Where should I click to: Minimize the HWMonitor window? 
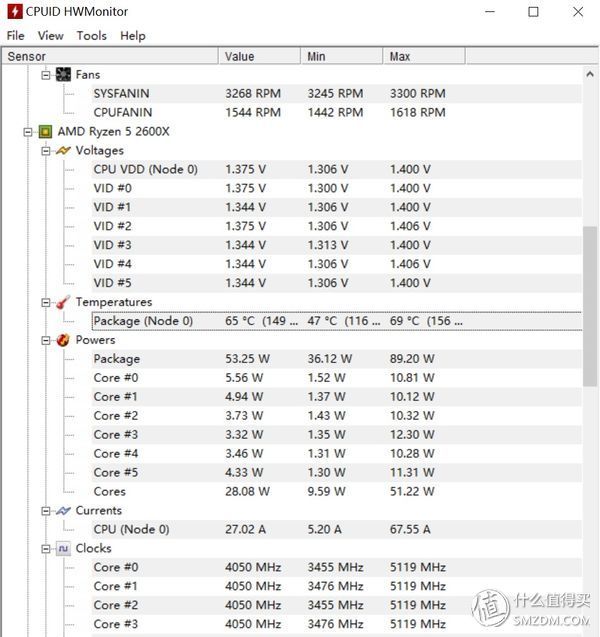490,12
